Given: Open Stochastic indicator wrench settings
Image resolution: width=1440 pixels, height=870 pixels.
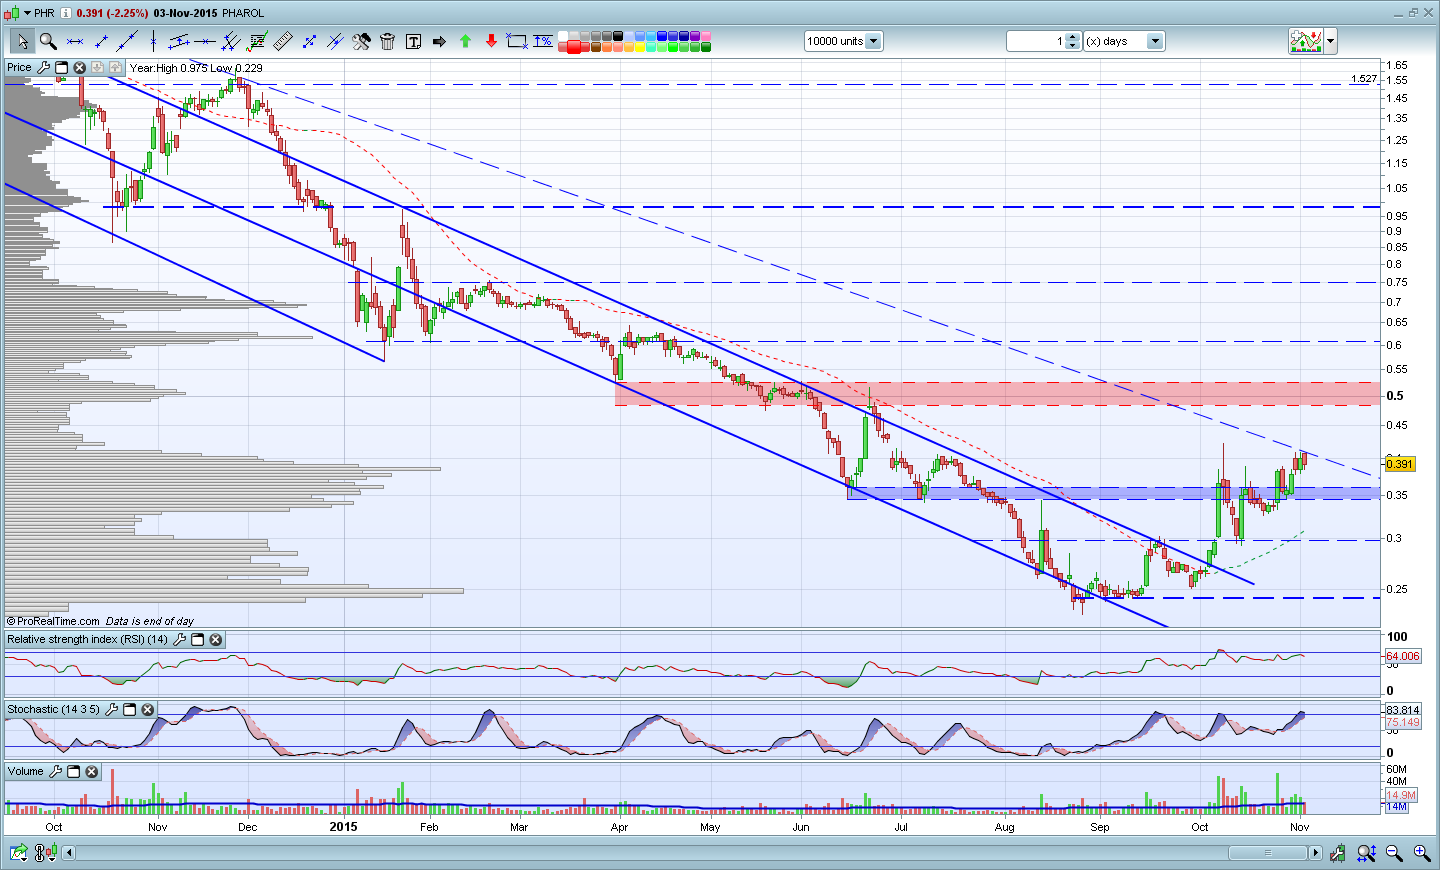Looking at the screenshot, I should tap(112, 710).
